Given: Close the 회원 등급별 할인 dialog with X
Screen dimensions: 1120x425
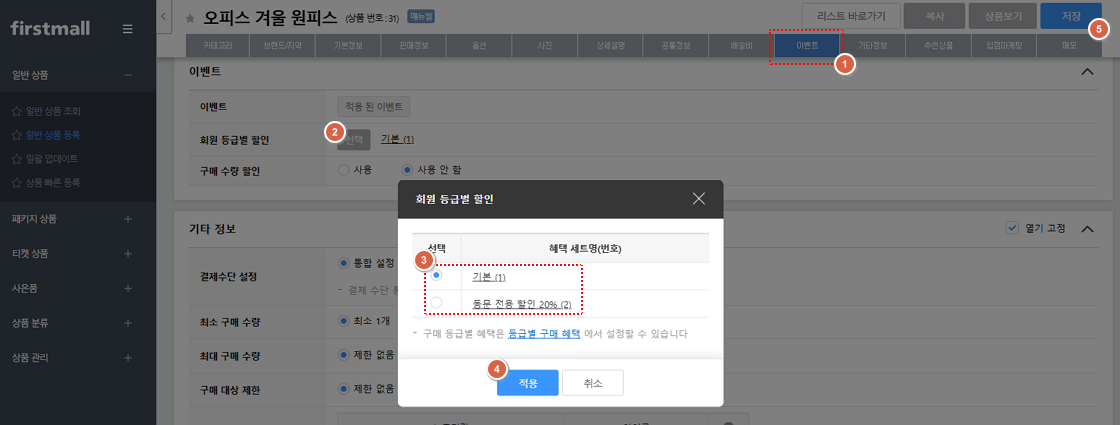Looking at the screenshot, I should point(699,199).
